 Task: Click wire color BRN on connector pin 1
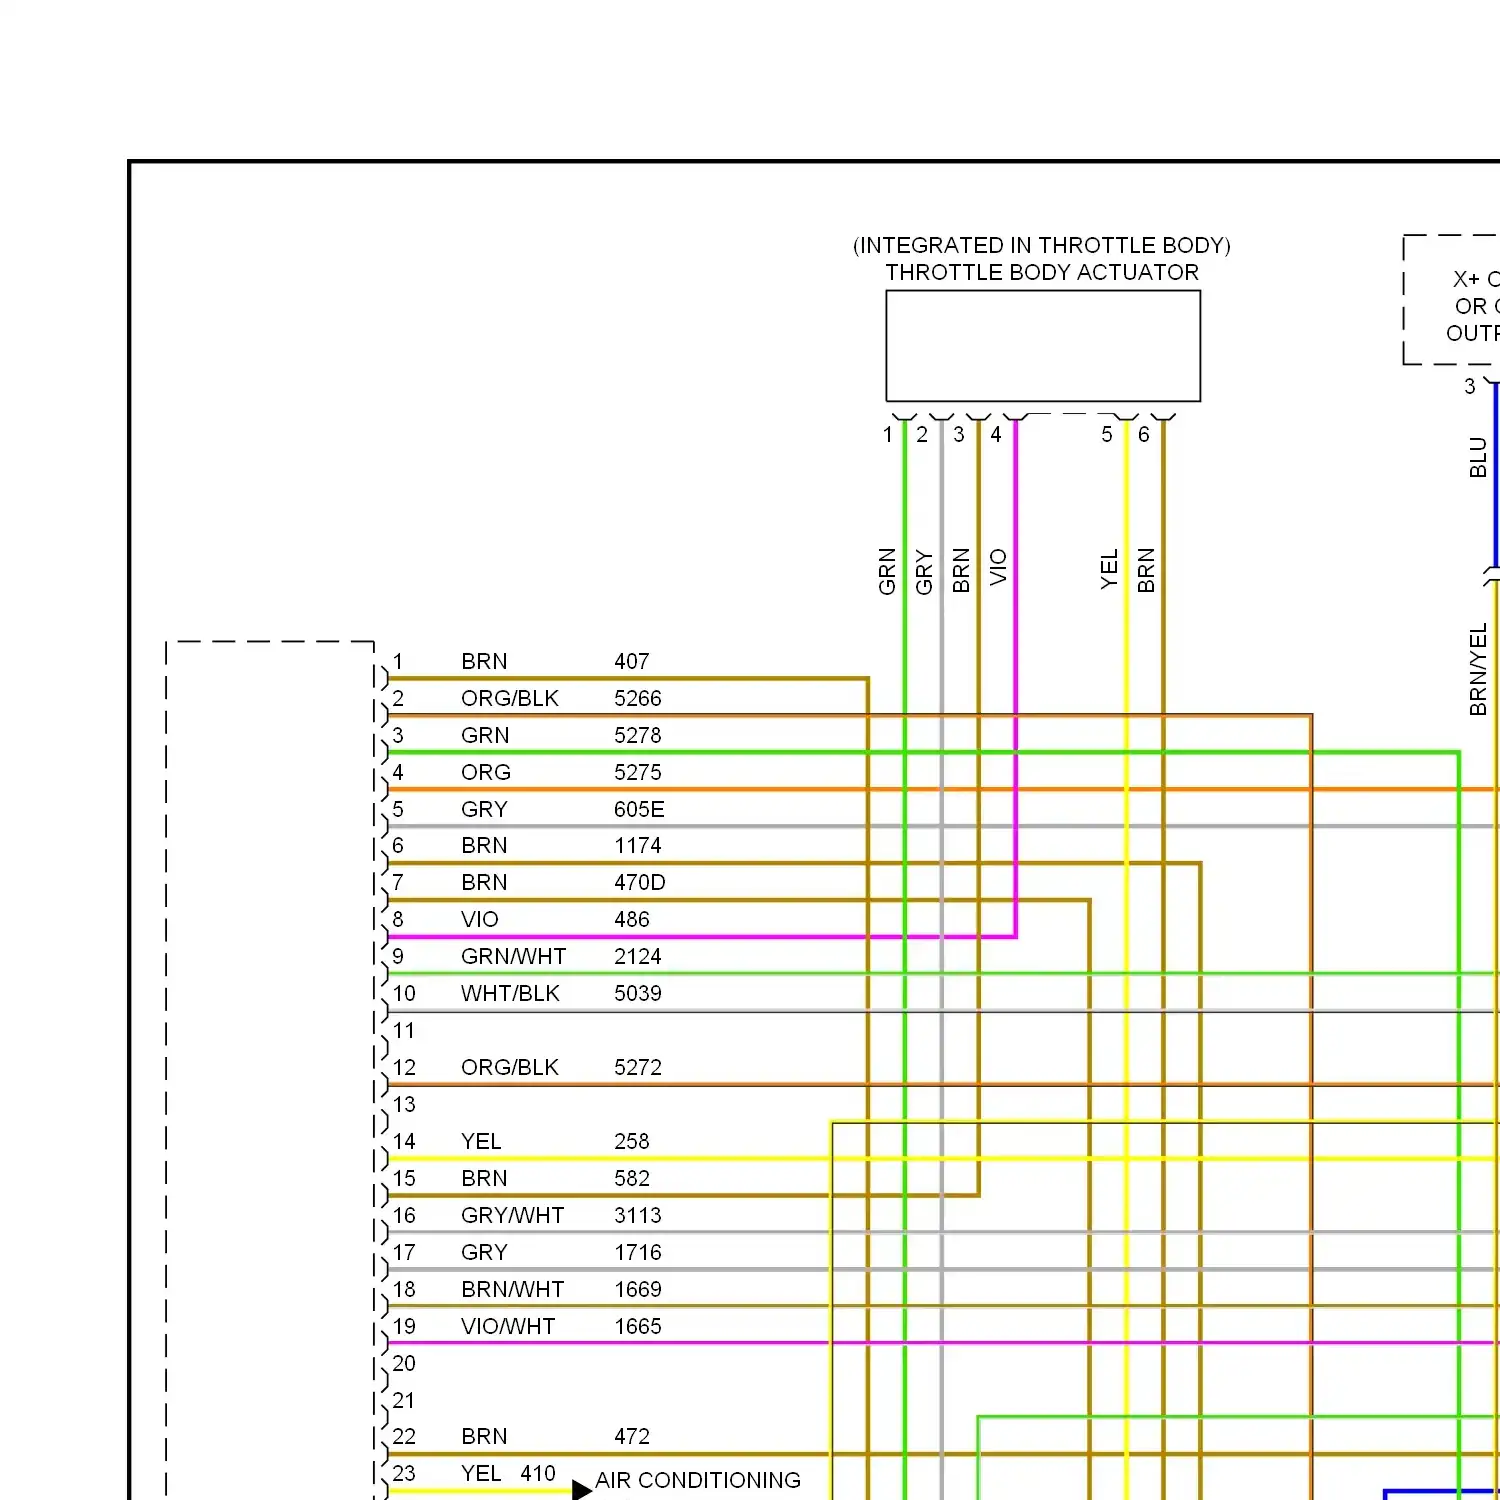point(484,662)
